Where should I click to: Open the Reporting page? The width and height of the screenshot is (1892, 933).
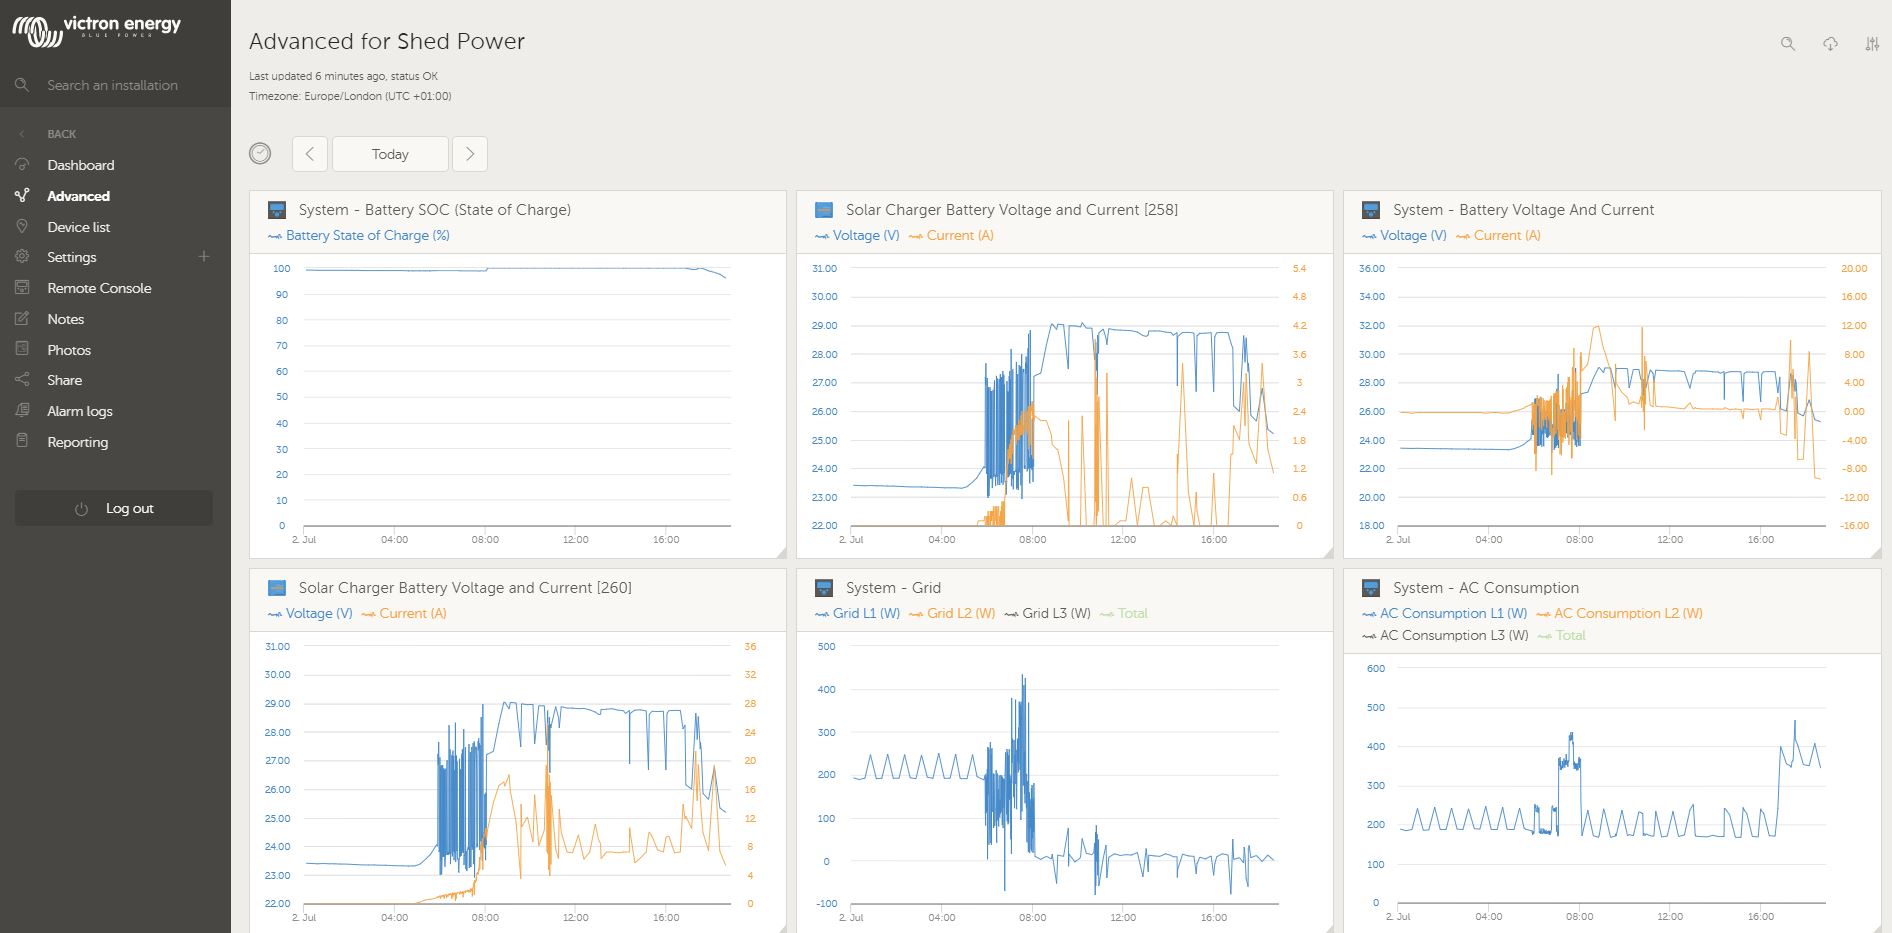point(77,442)
